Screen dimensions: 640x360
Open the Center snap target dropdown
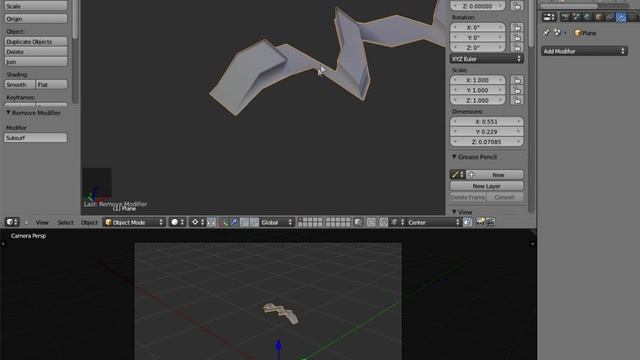click(434, 222)
